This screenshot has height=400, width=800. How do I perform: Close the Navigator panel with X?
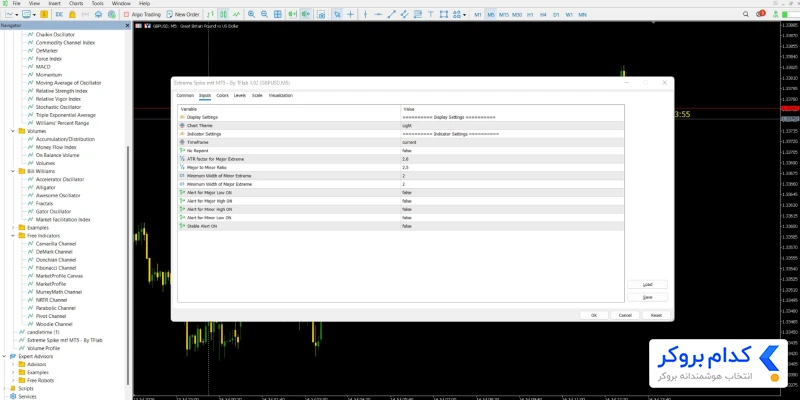tap(128, 25)
